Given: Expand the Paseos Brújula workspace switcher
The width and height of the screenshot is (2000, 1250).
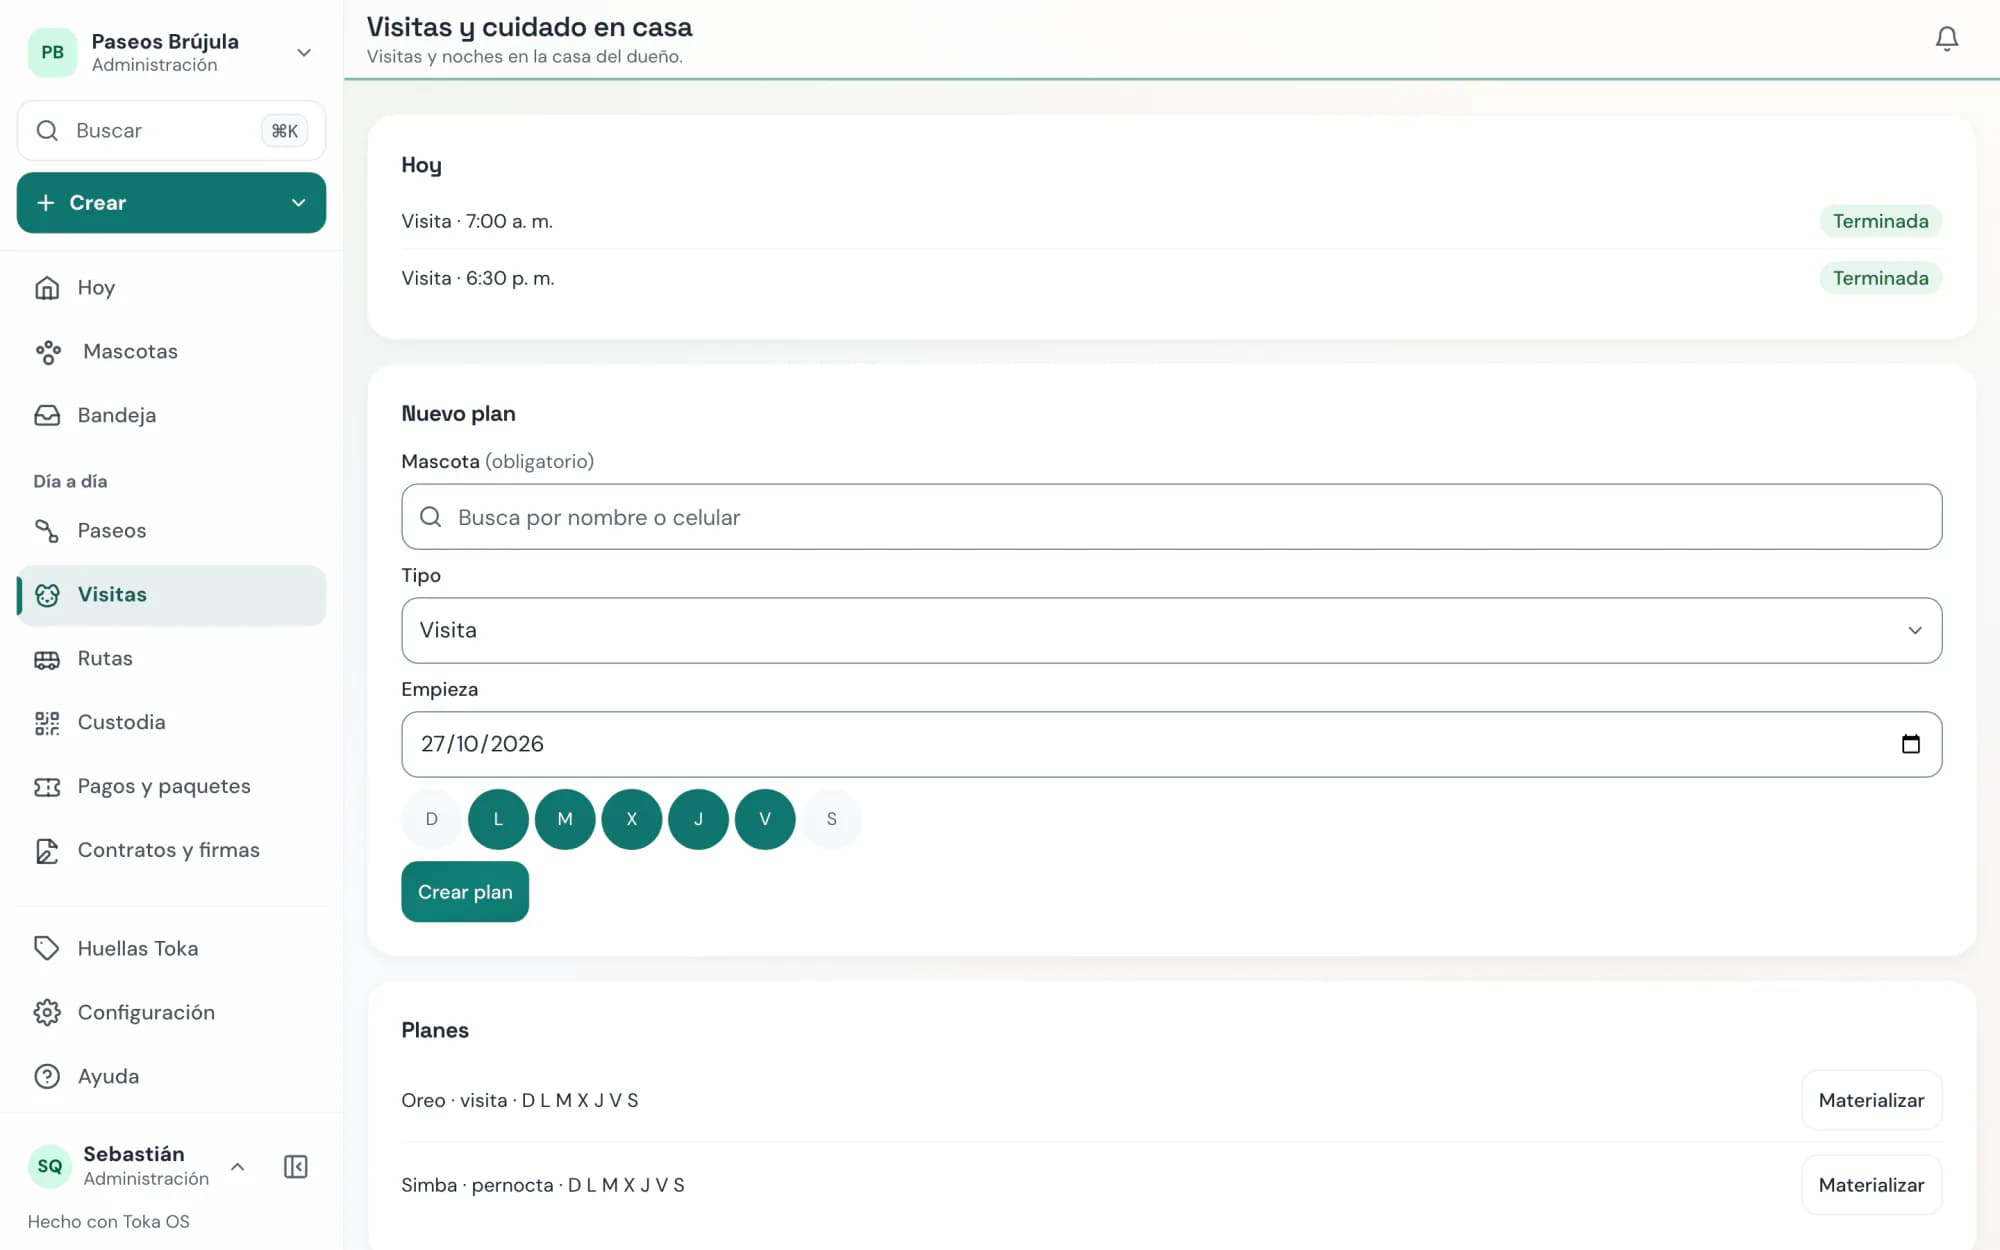Looking at the screenshot, I should pyautogui.click(x=304, y=52).
